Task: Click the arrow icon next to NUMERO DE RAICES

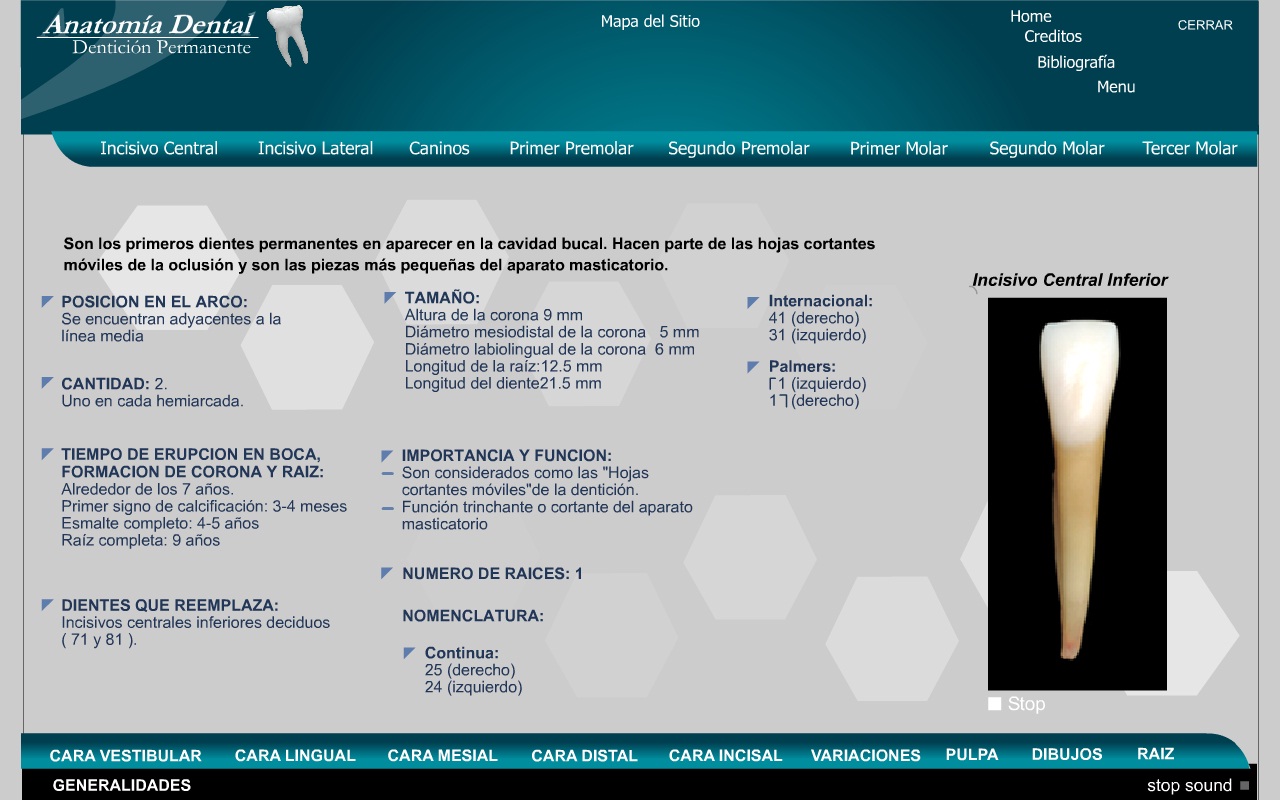Action: (385, 571)
